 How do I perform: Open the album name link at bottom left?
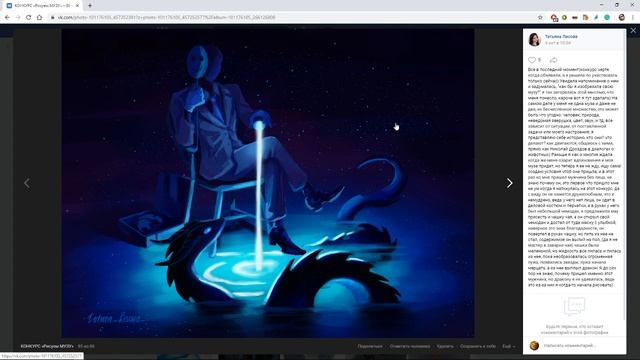pos(47,346)
